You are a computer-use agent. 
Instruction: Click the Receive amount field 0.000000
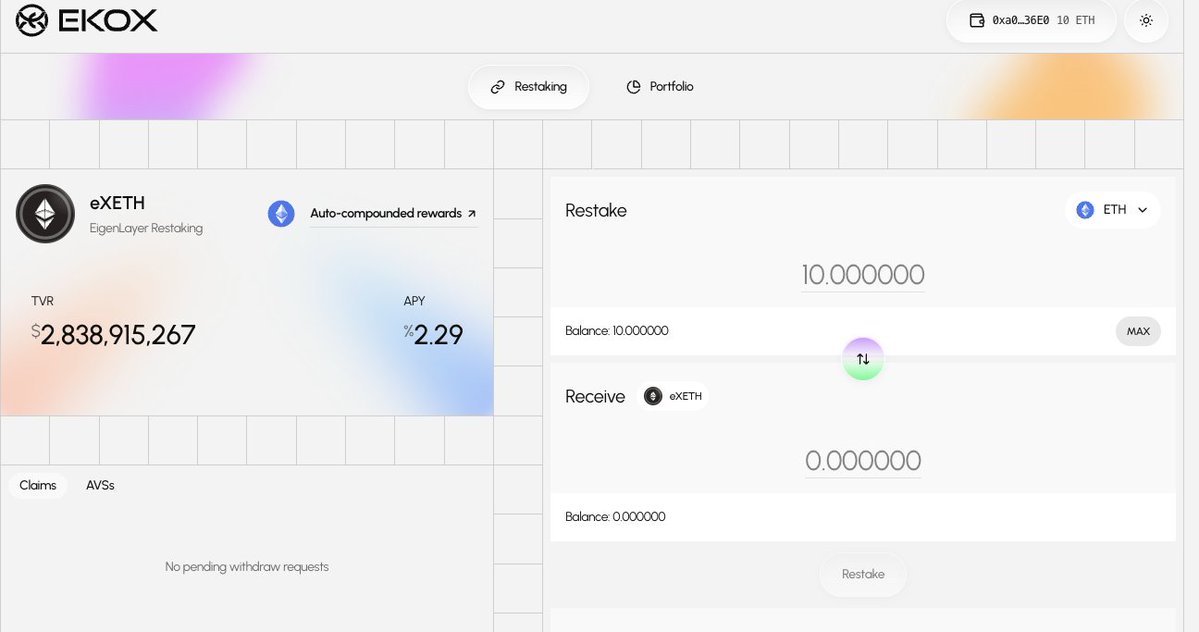pos(863,461)
